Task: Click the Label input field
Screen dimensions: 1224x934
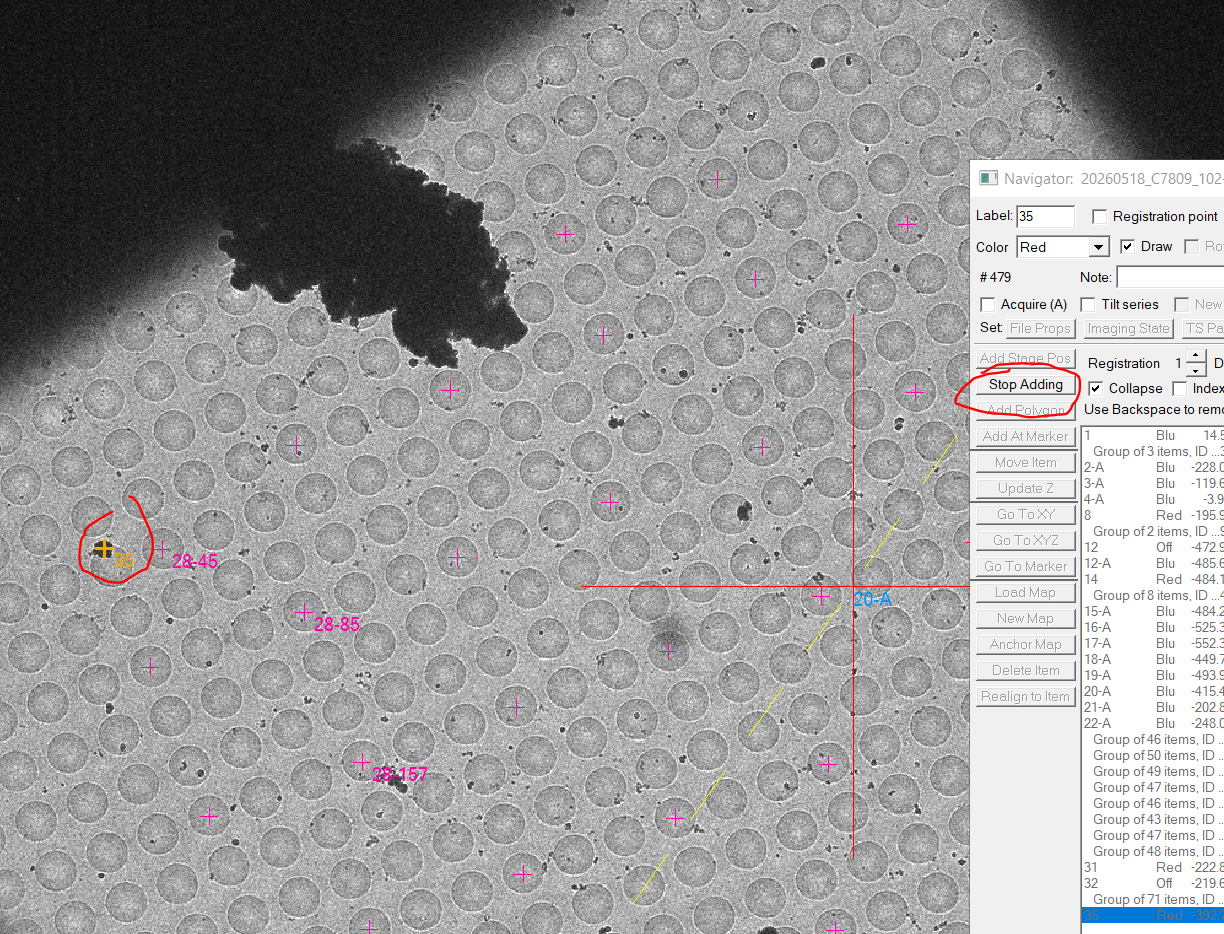Action: pos(1045,216)
